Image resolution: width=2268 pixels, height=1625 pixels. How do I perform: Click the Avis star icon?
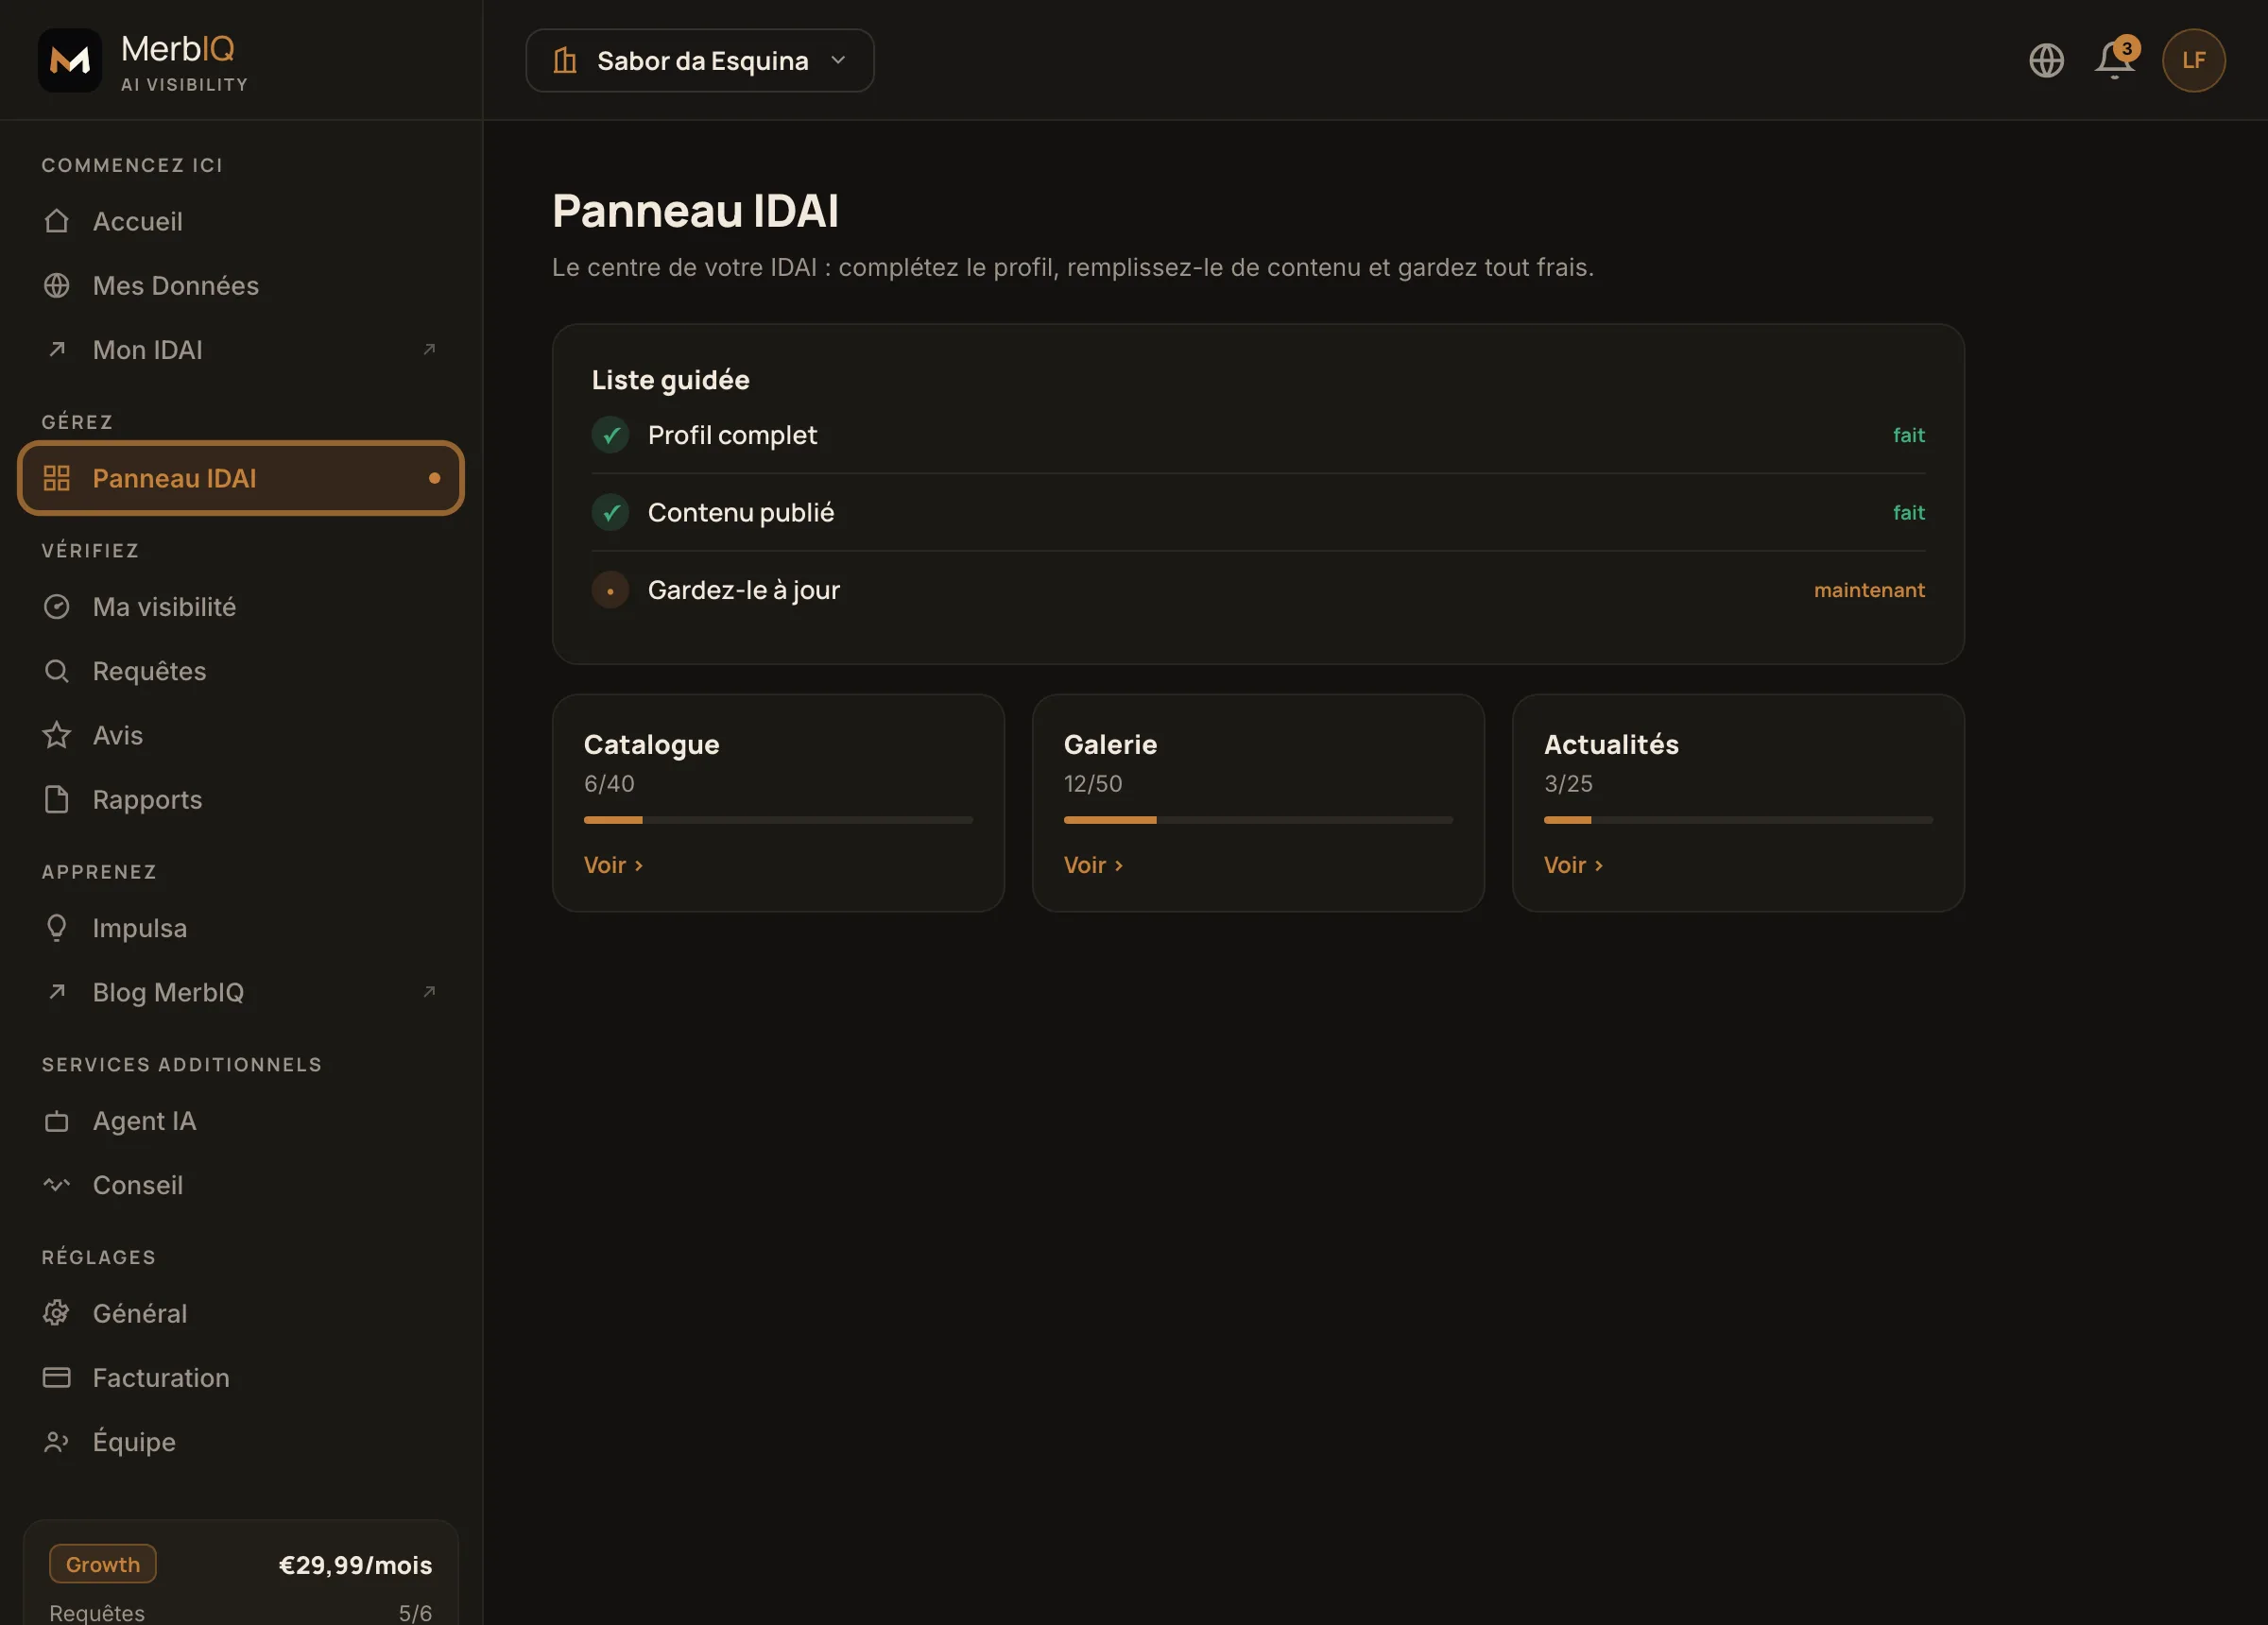[x=57, y=735]
